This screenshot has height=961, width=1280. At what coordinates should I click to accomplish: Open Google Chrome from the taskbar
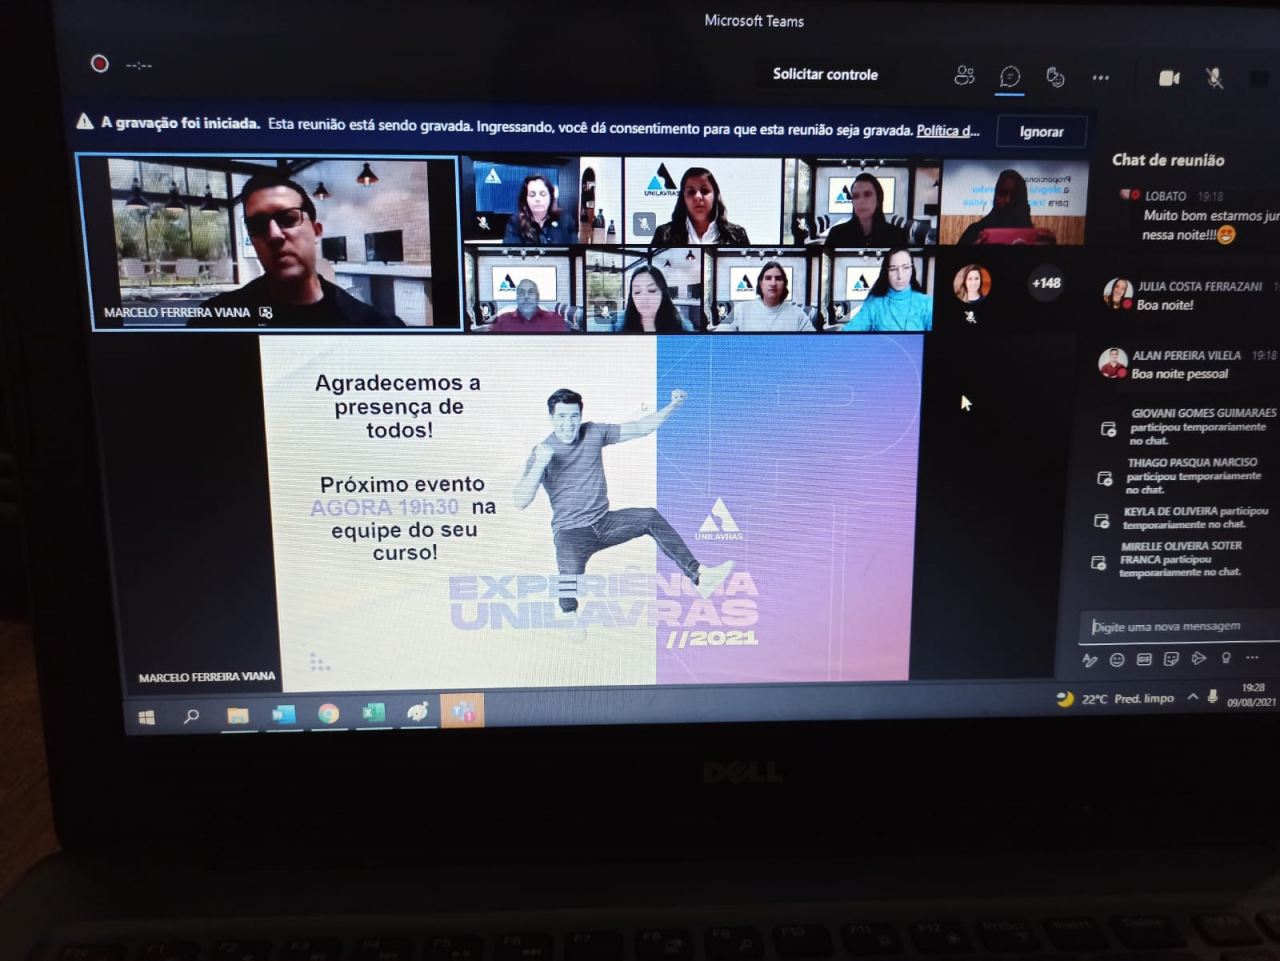coord(328,713)
